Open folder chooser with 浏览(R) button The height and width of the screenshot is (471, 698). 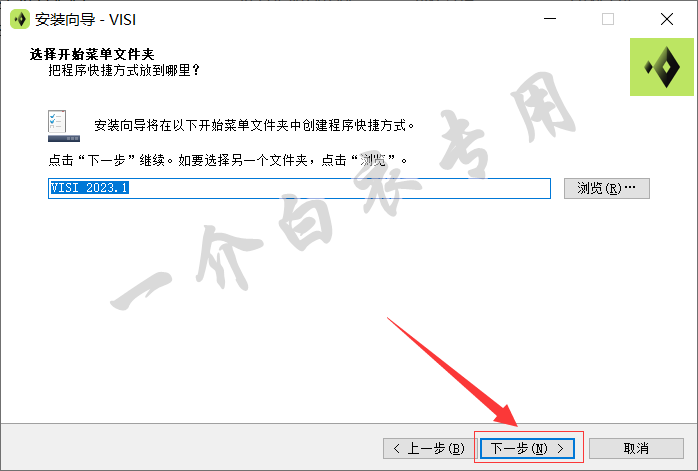[x=607, y=188]
